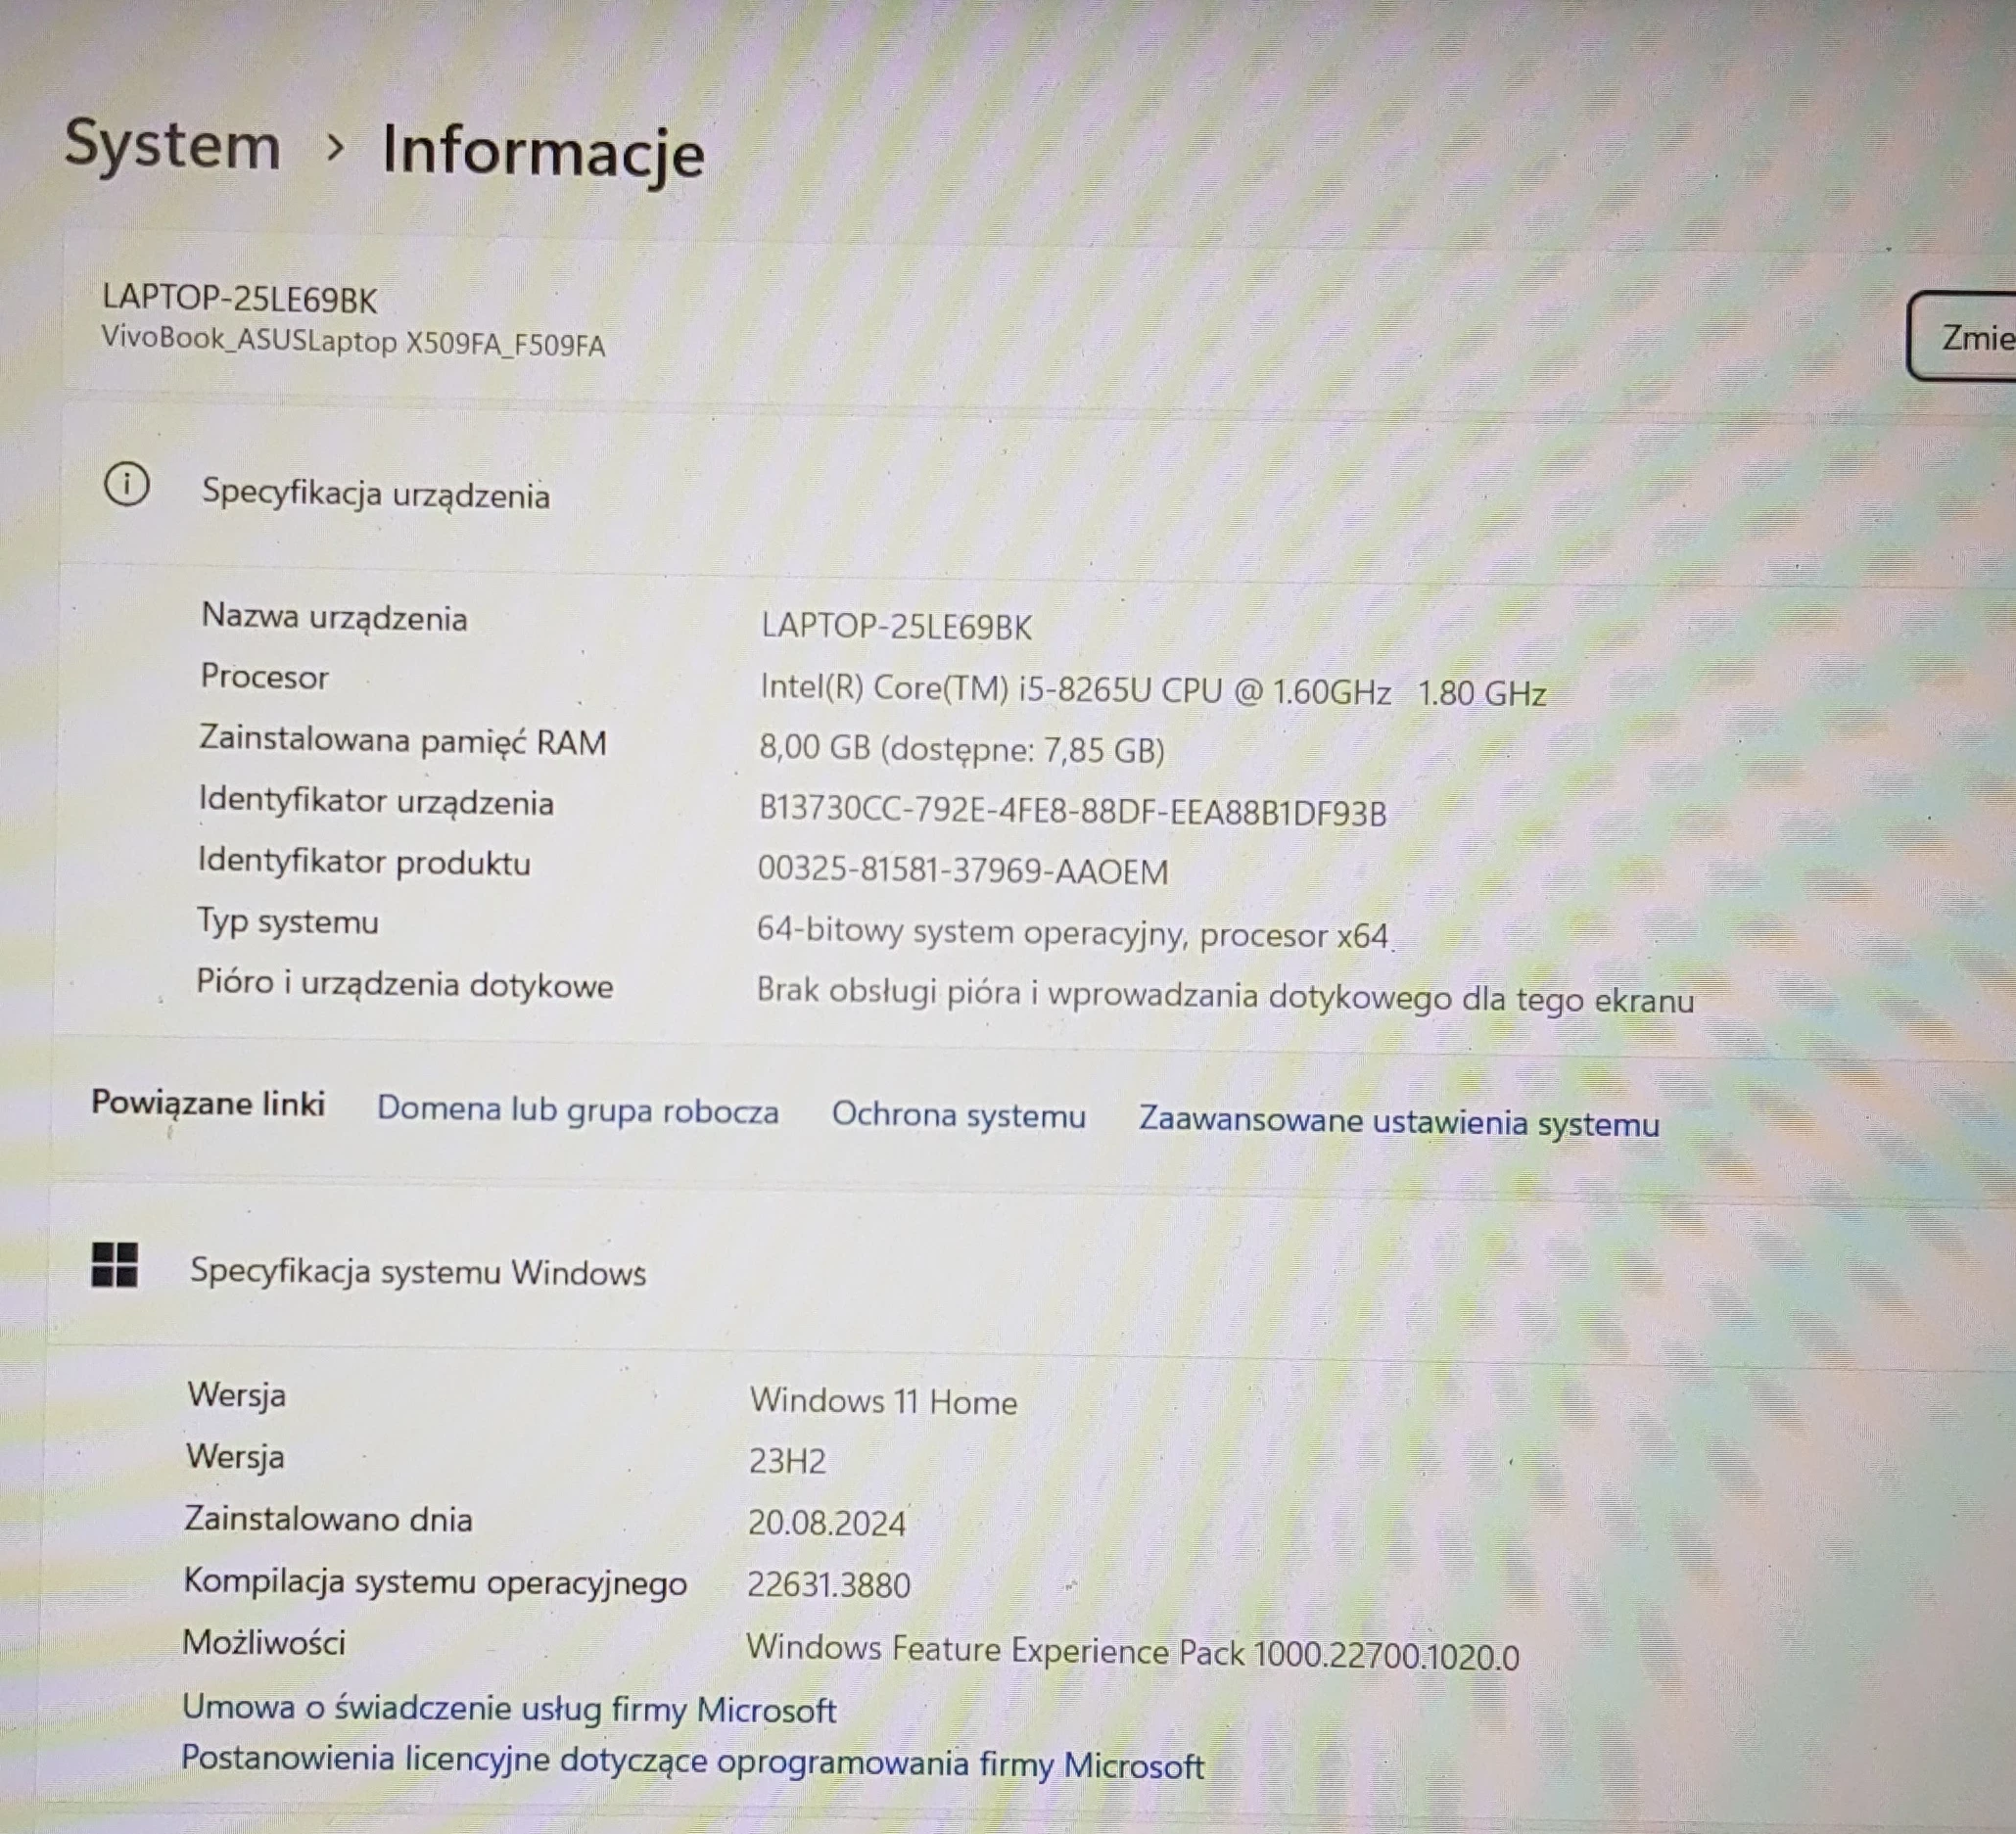
Task: Click the Windows logo icon beside Specyfikacja systemu
Action: pyautogui.click(x=115, y=1265)
